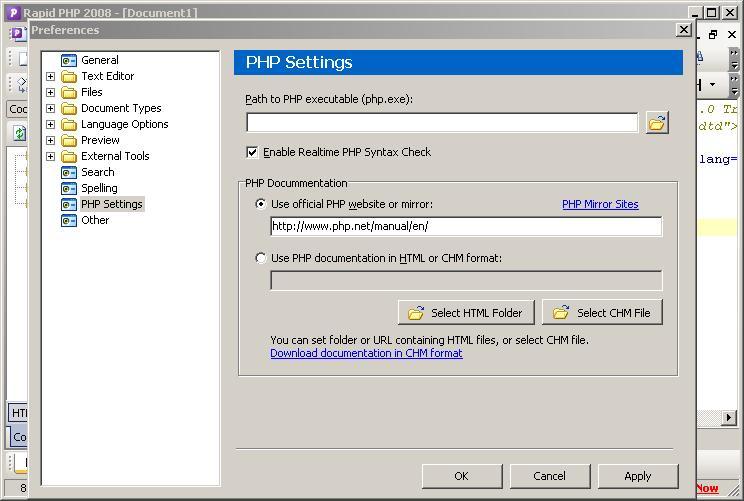
Task: Close the Document1 child window
Action: [x=732, y=35]
